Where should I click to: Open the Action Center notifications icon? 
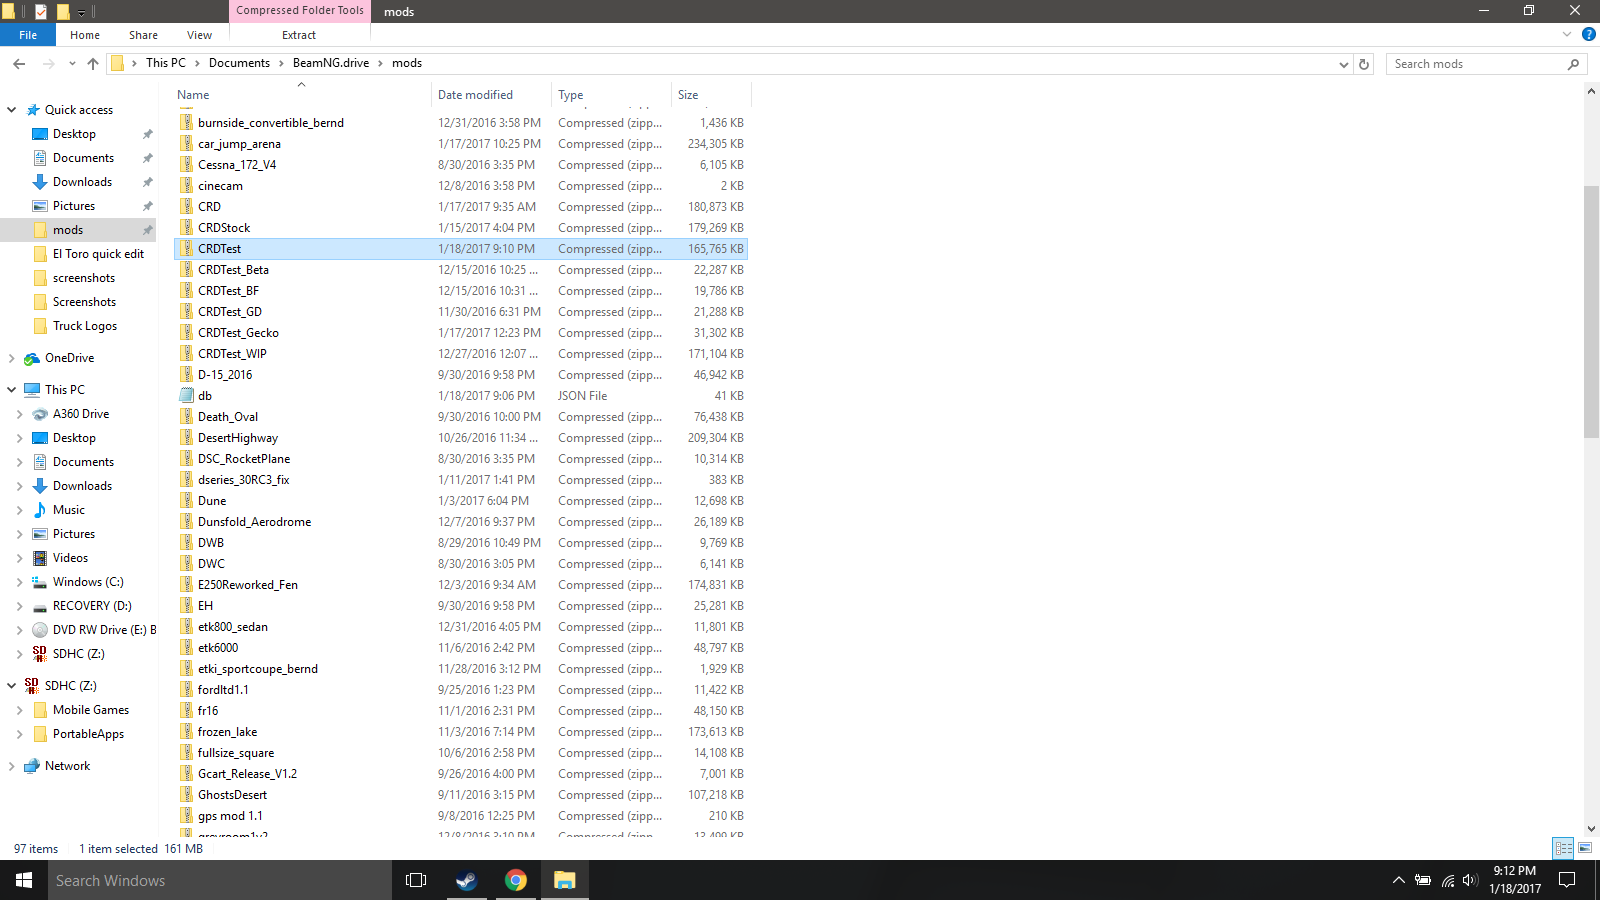coord(1568,880)
